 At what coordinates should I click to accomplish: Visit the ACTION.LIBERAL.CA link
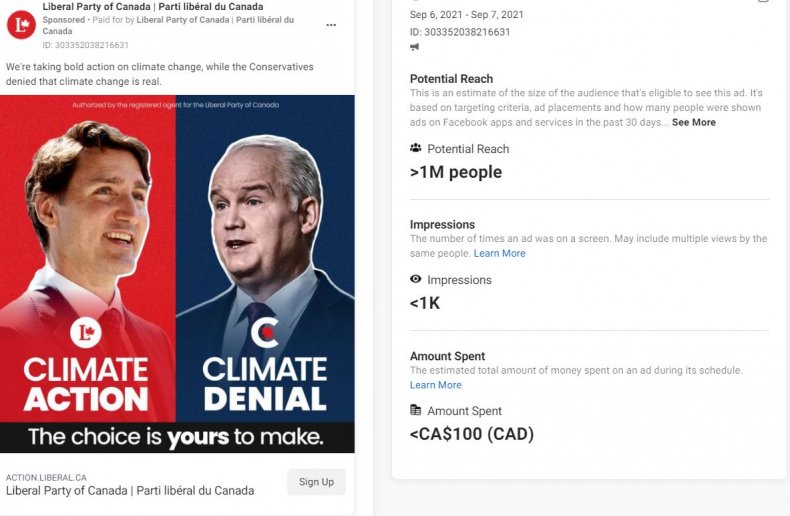[46, 477]
